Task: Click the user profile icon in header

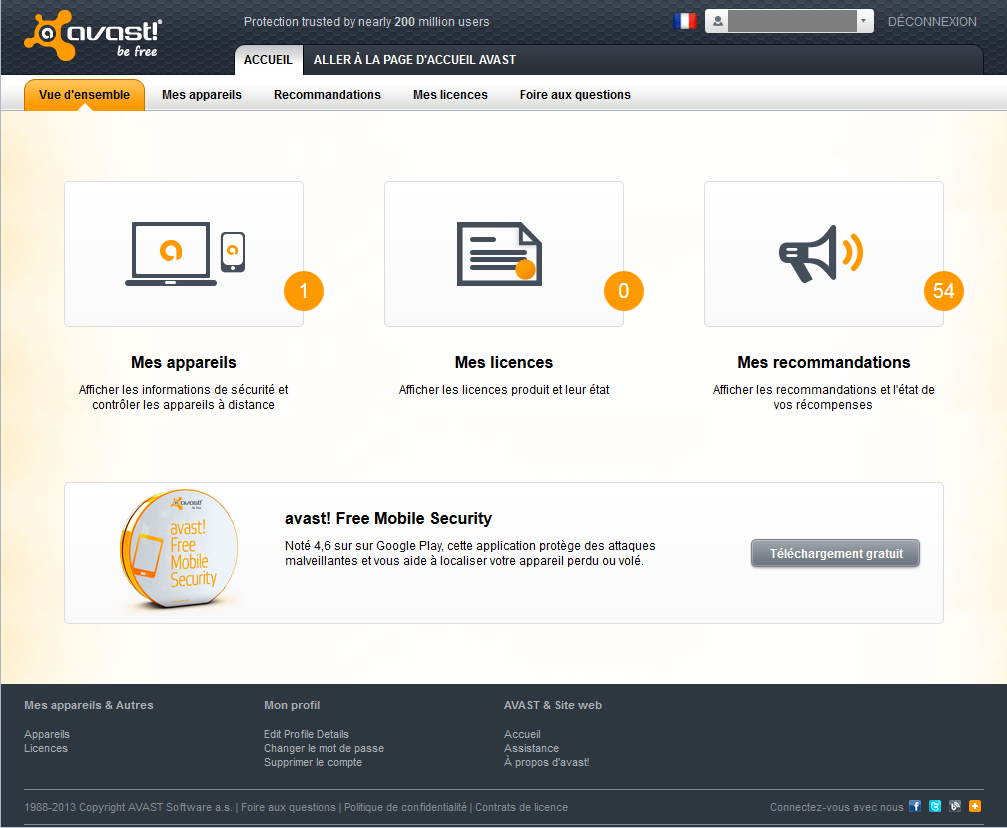Action: point(717,21)
